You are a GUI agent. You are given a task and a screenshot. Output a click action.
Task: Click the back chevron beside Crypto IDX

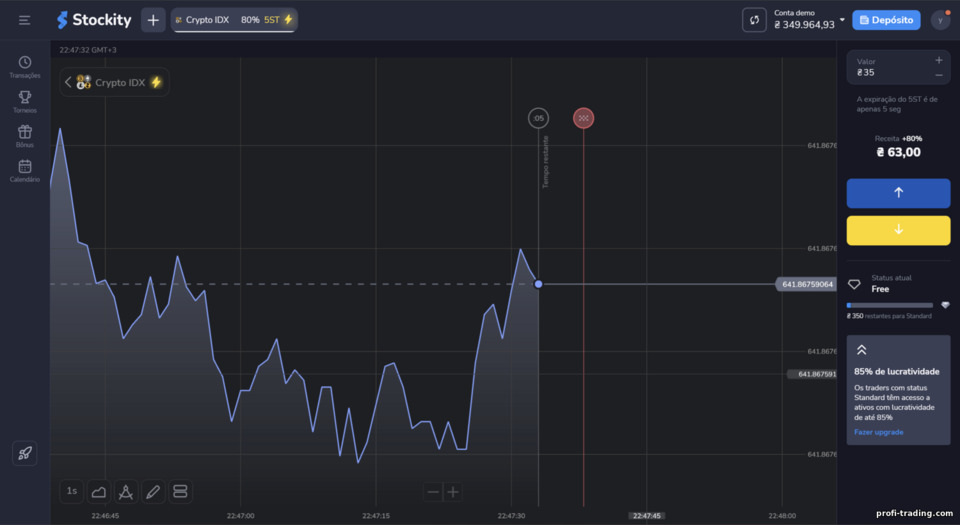click(68, 82)
